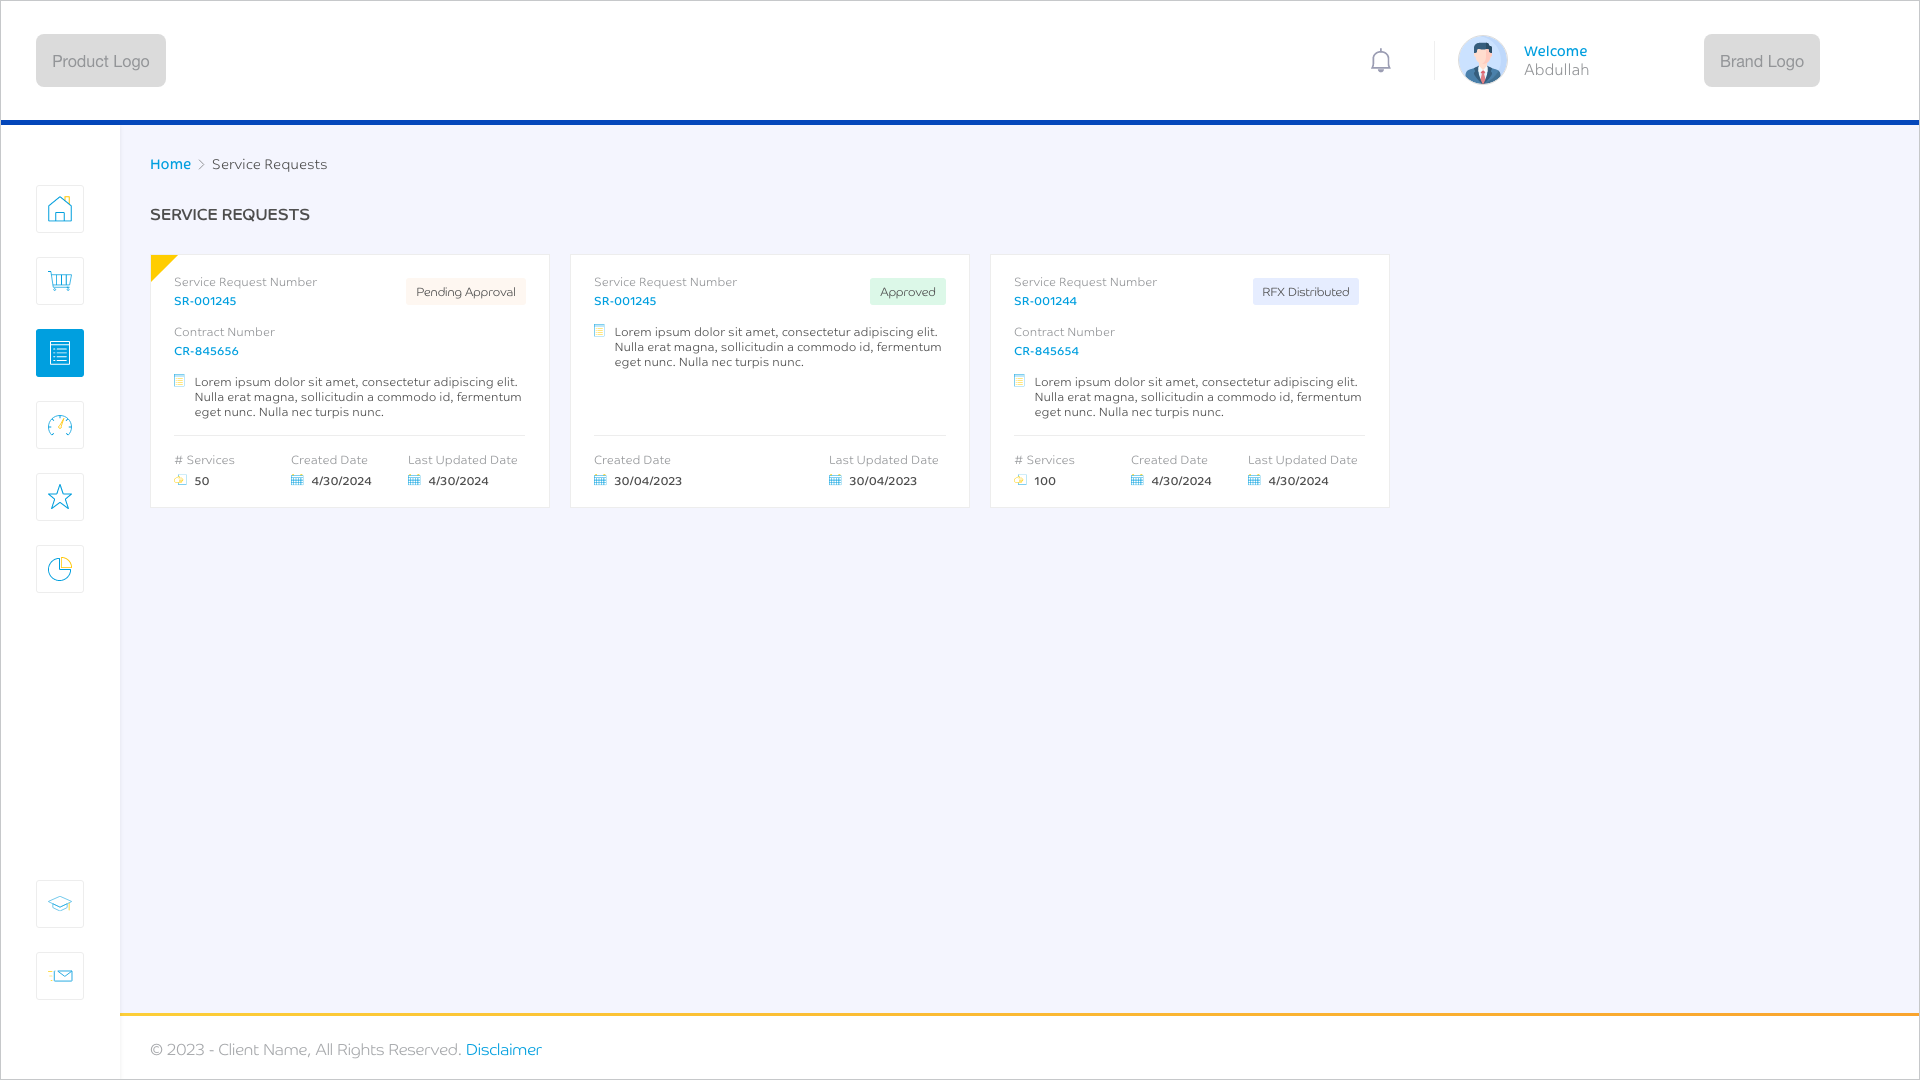Image resolution: width=1920 pixels, height=1080 pixels.
Task: Click the notification bell icon
Action: click(x=1381, y=61)
